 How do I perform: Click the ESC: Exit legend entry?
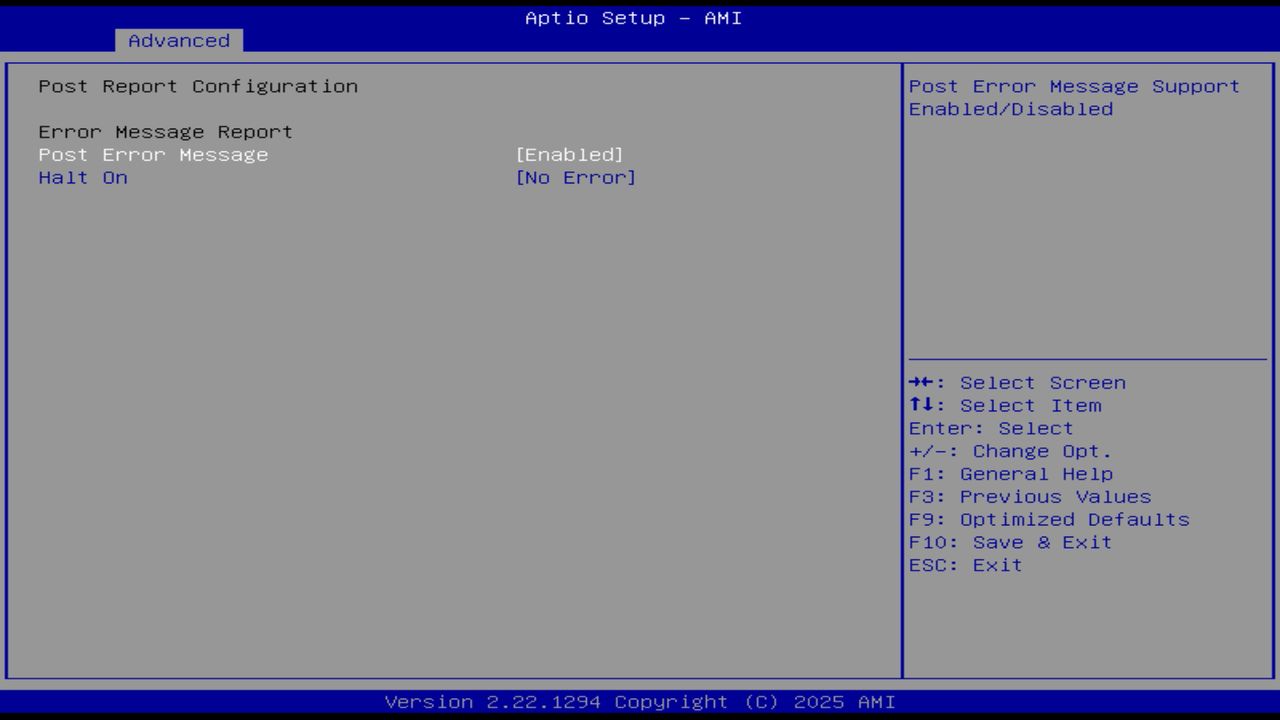tap(965, 564)
